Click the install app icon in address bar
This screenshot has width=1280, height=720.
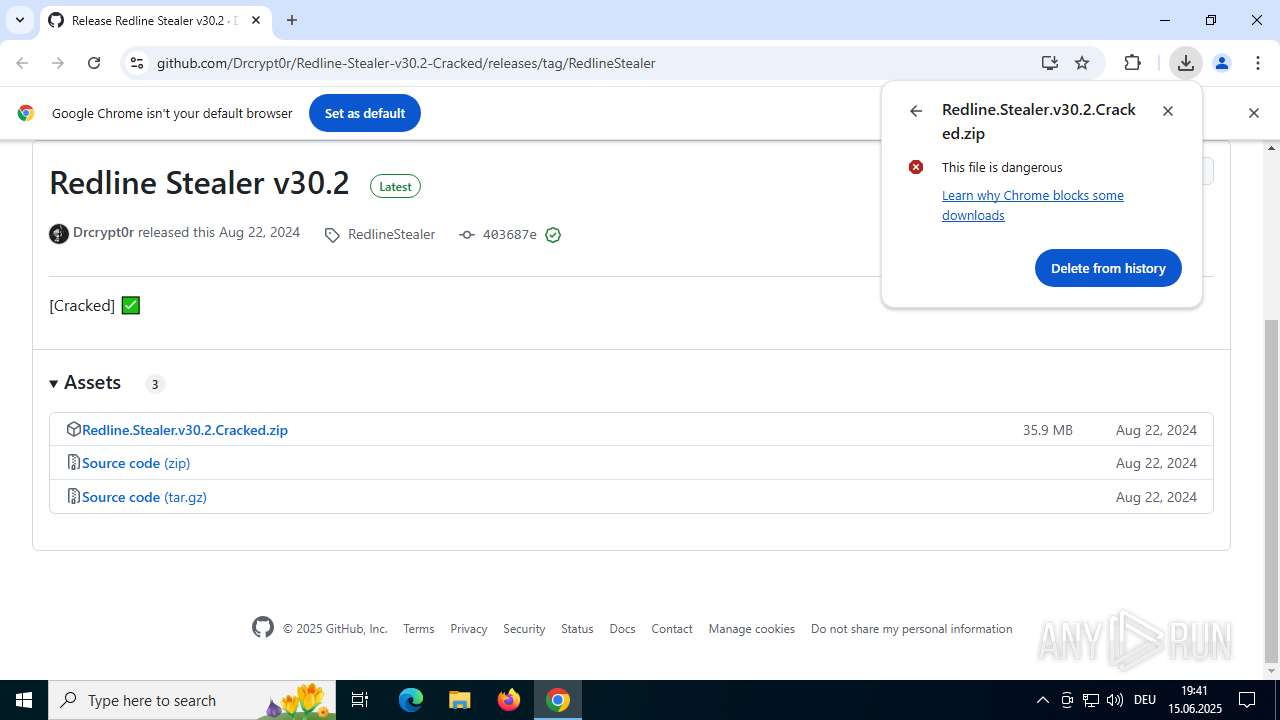tap(1049, 63)
